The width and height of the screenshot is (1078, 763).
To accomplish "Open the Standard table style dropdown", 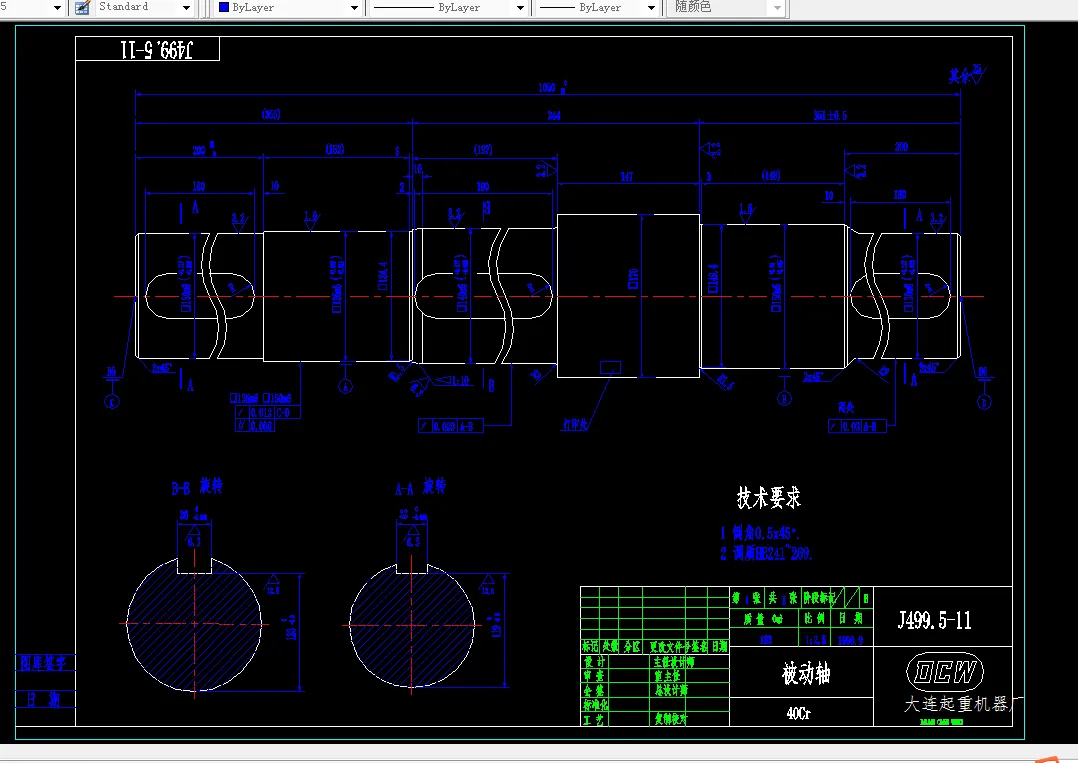I will [186, 8].
